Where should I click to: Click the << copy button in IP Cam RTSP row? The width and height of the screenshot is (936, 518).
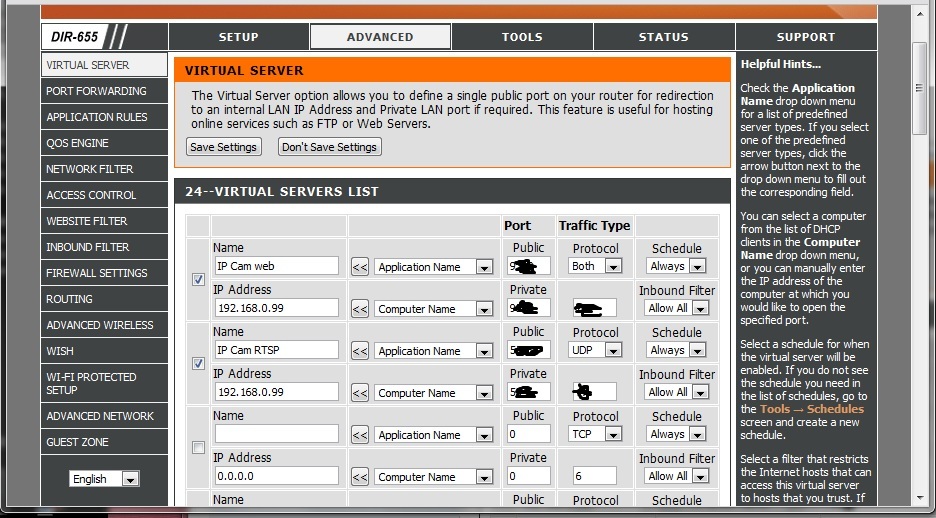[x=359, y=351]
